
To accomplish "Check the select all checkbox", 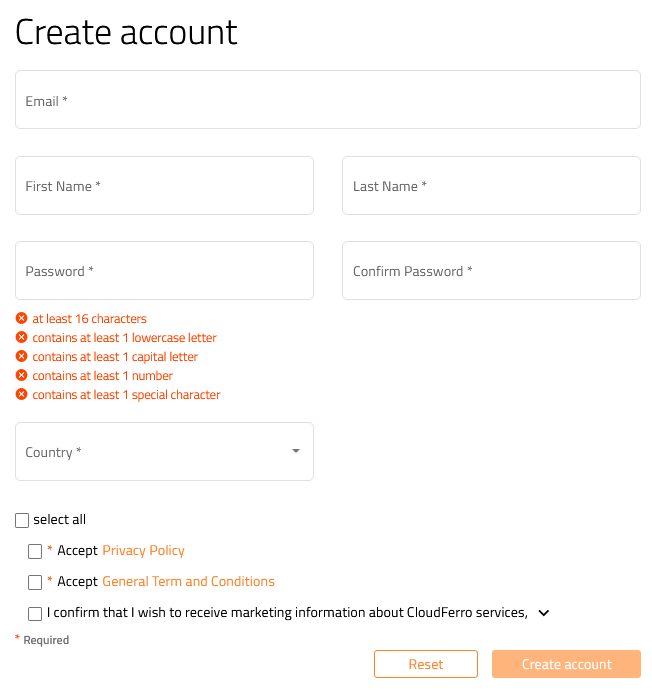I will 22,520.
